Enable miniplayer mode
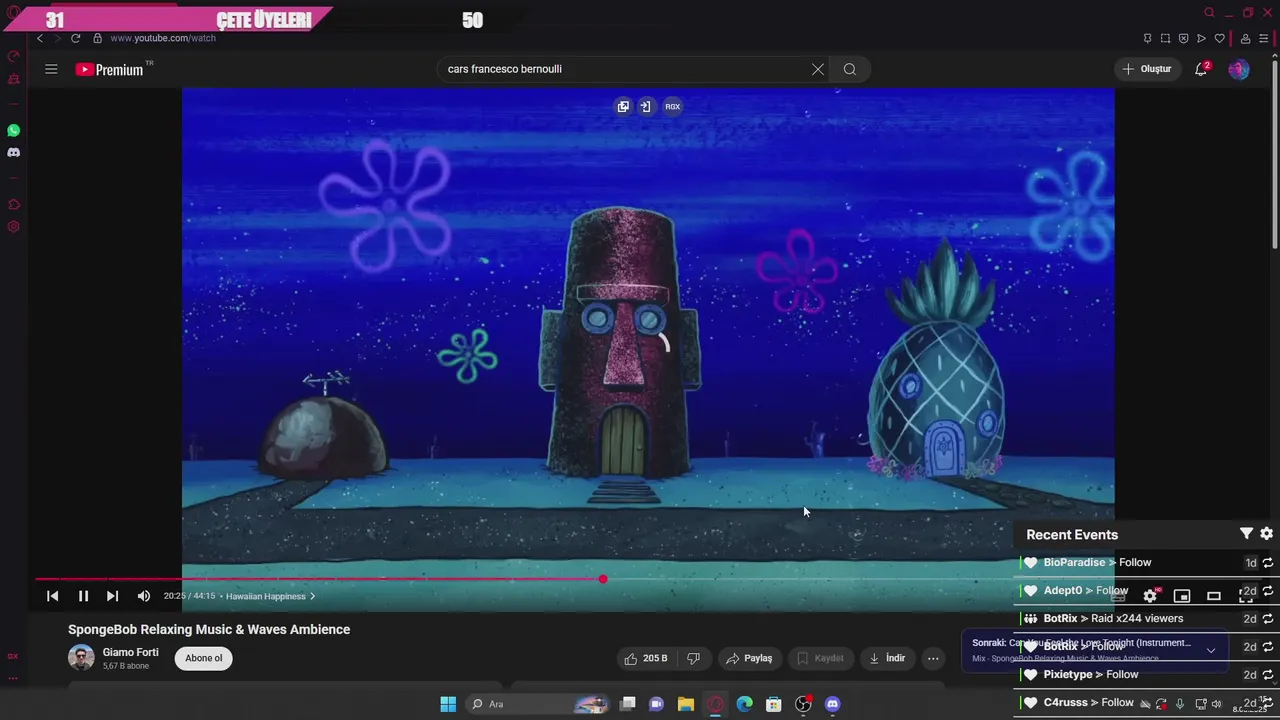This screenshot has height=720, width=1280. coord(1182,596)
